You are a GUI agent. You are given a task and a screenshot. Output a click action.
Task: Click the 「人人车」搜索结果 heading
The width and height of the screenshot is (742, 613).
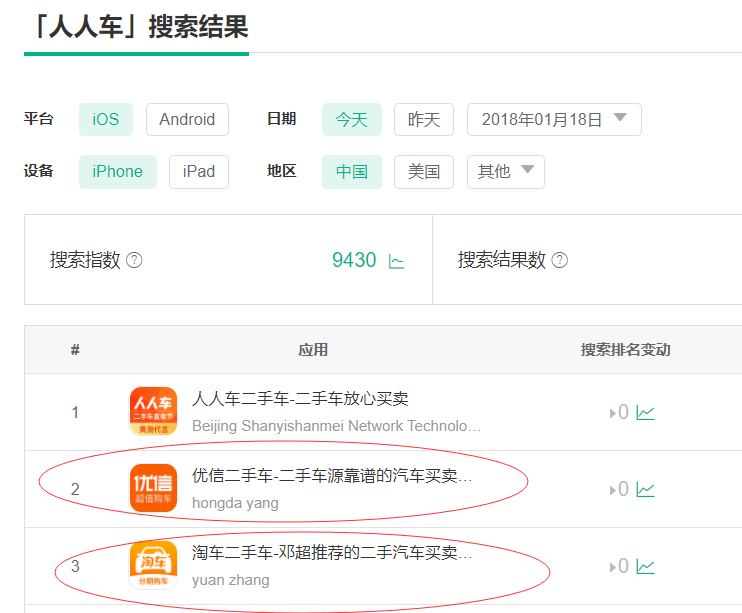click(x=139, y=27)
